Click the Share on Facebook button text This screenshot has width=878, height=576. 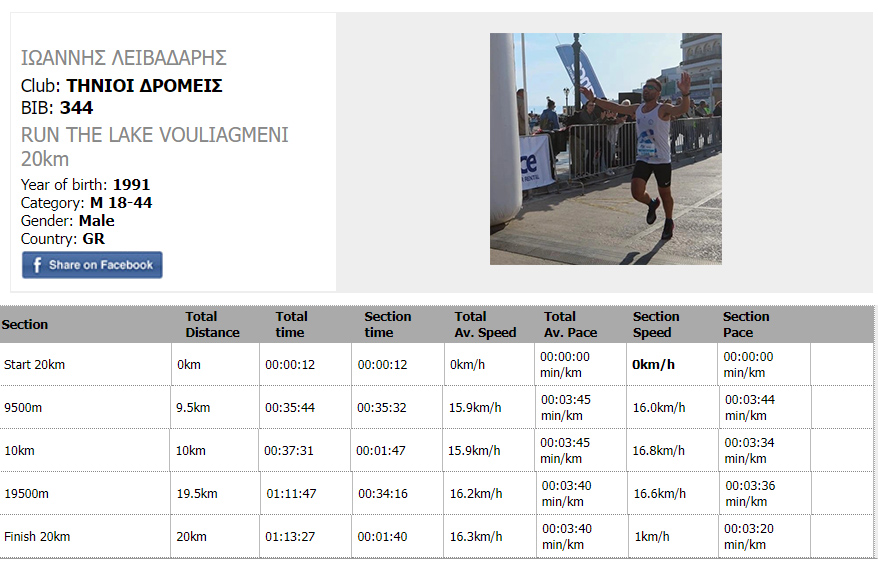pos(101,265)
